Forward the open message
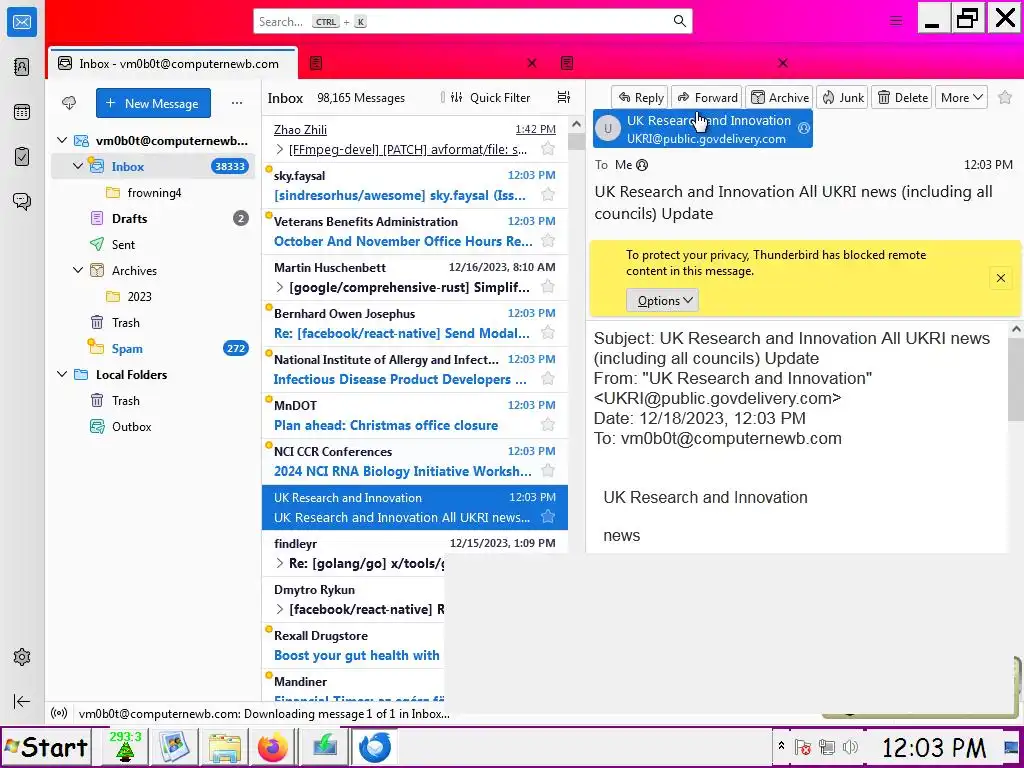The width and height of the screenshot is (1024, 768). tap(707, 97)
